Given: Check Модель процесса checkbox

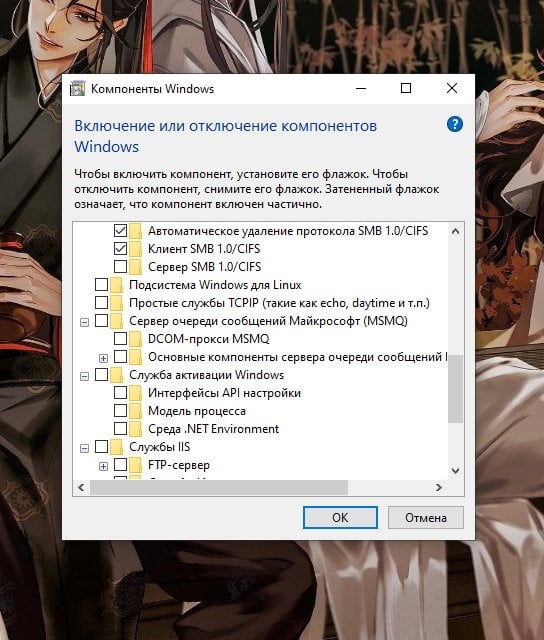Looking at the screenshot, I should click(x=120, y=410).
